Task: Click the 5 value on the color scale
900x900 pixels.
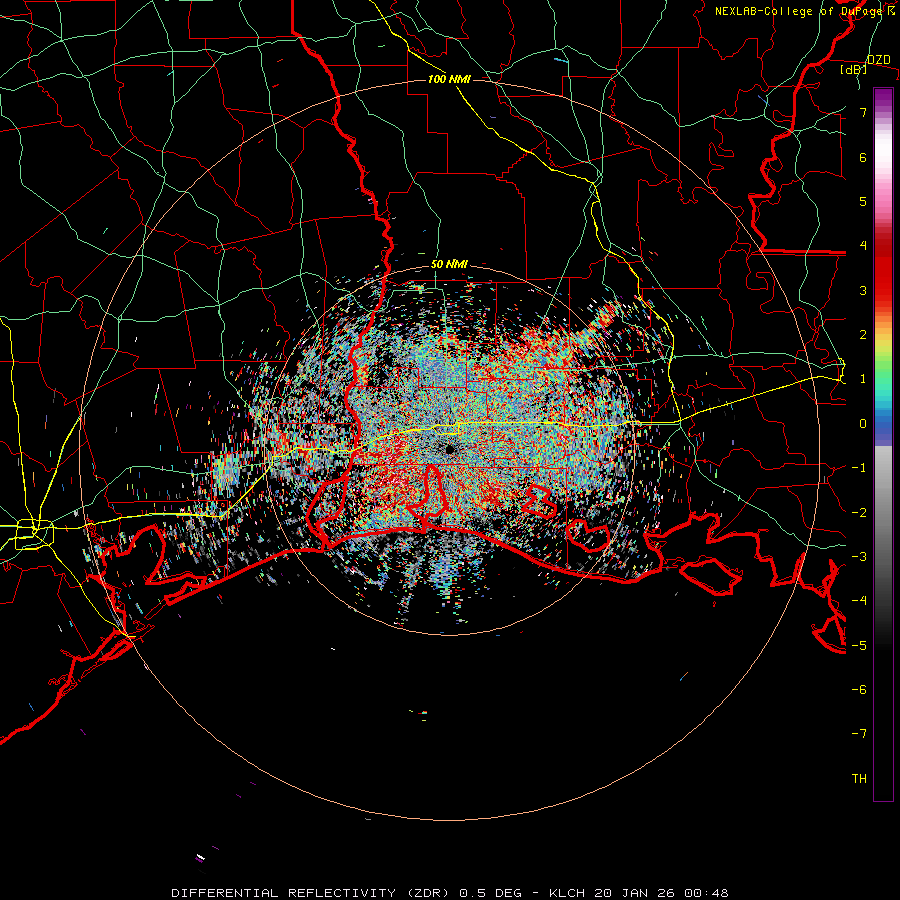Action: point(863,201)
